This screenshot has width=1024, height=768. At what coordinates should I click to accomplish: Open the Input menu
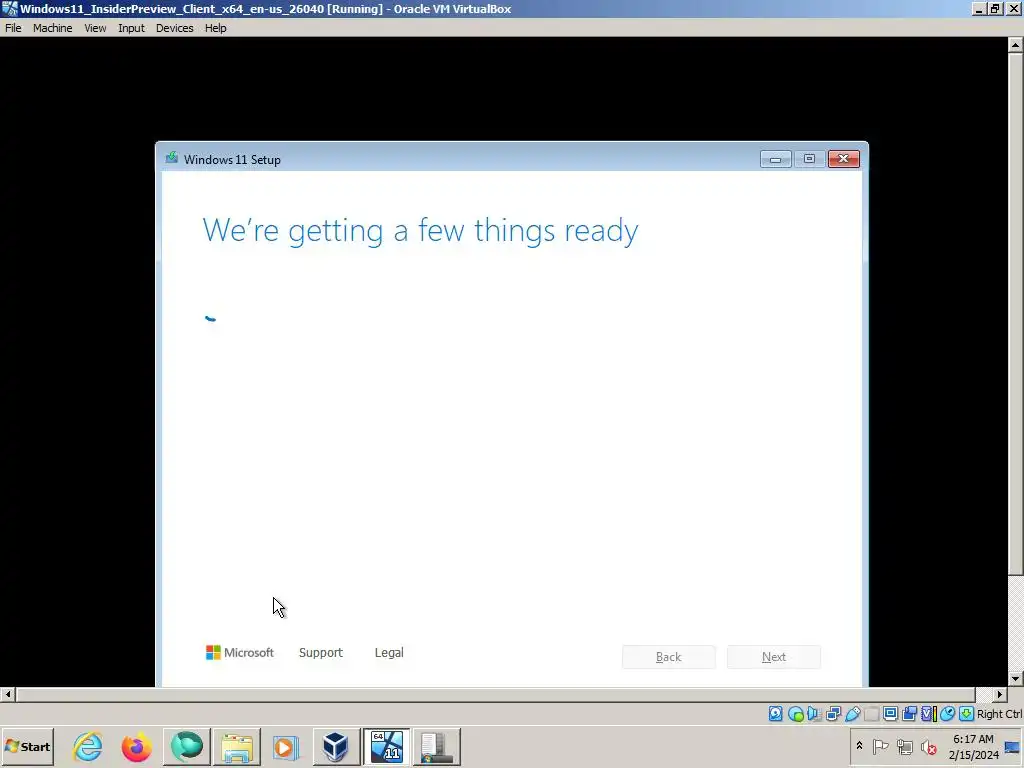[131, 28]
